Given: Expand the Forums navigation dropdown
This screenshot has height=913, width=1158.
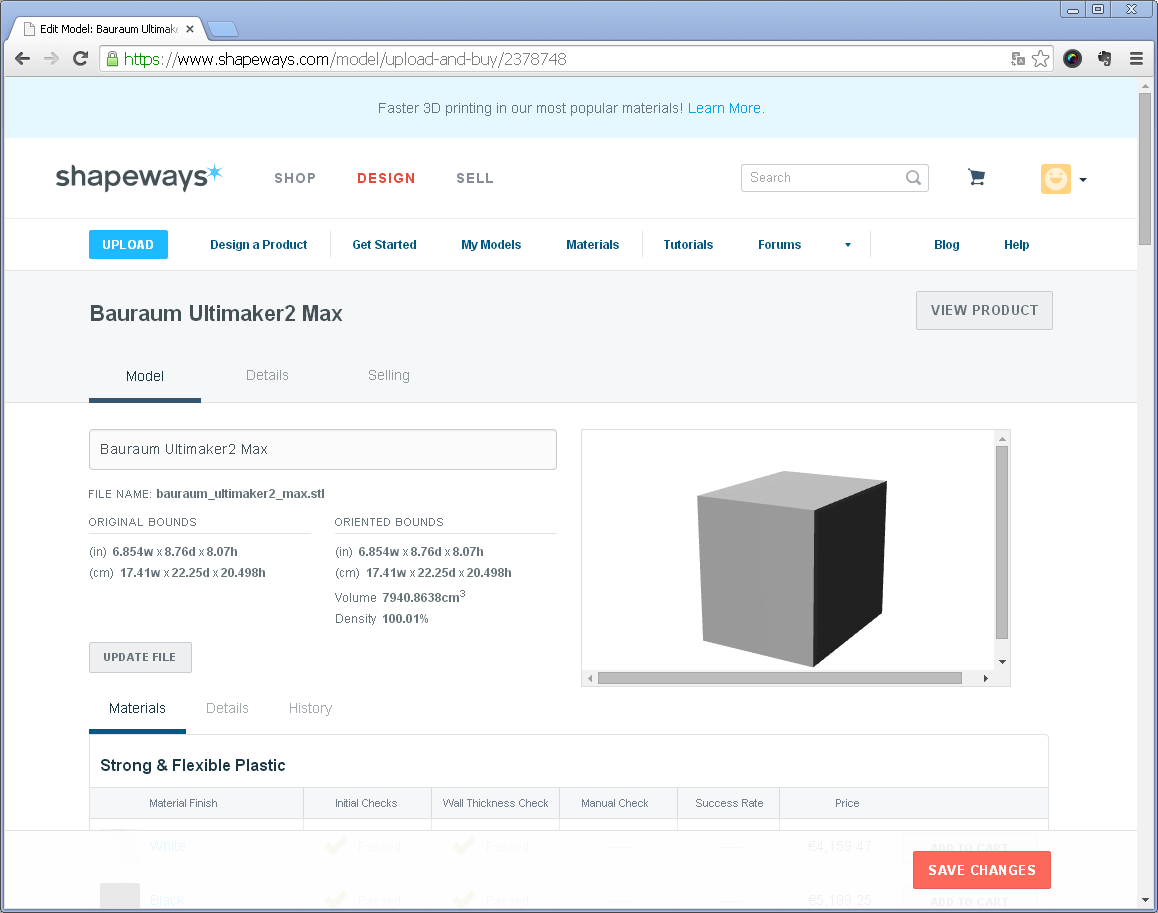Looking at the screenshot, I should [847, 244].
